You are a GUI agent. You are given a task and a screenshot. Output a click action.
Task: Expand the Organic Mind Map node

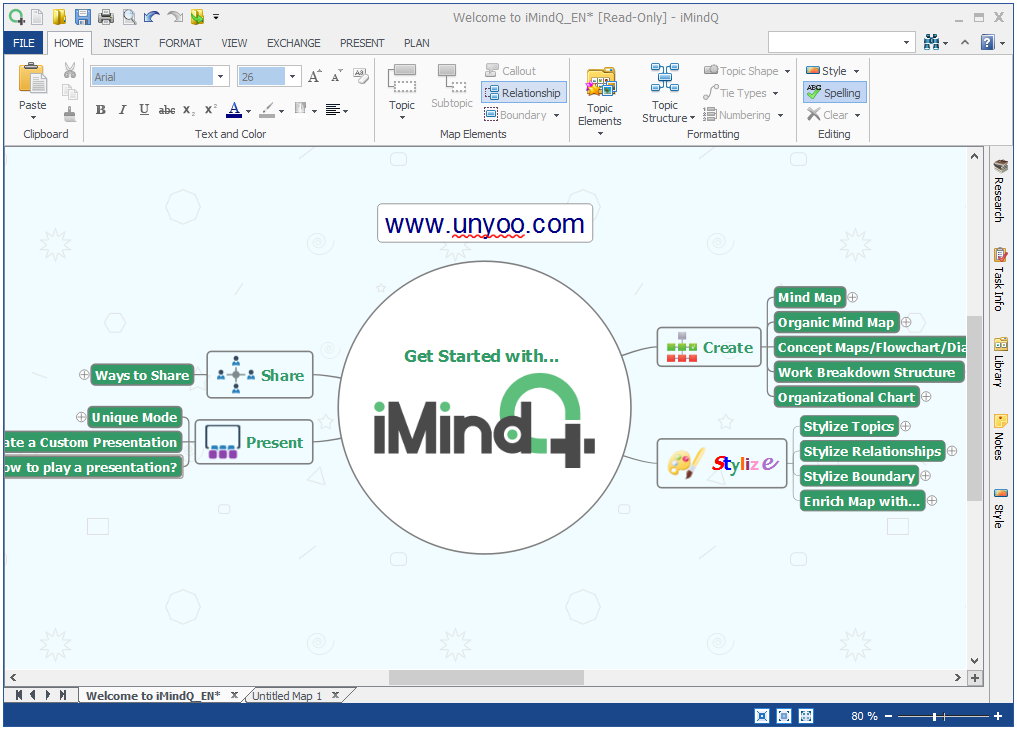pos(906,322)
